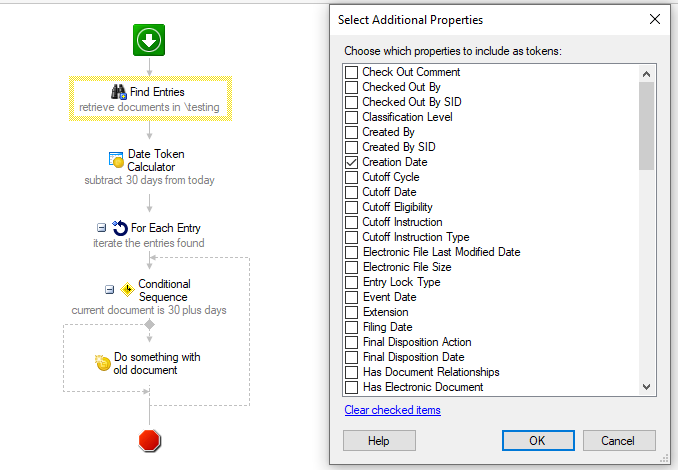Screen dimensions: 678x470
Task: Collapse the Conditional Sequence activity
Action: click(109, 289)
